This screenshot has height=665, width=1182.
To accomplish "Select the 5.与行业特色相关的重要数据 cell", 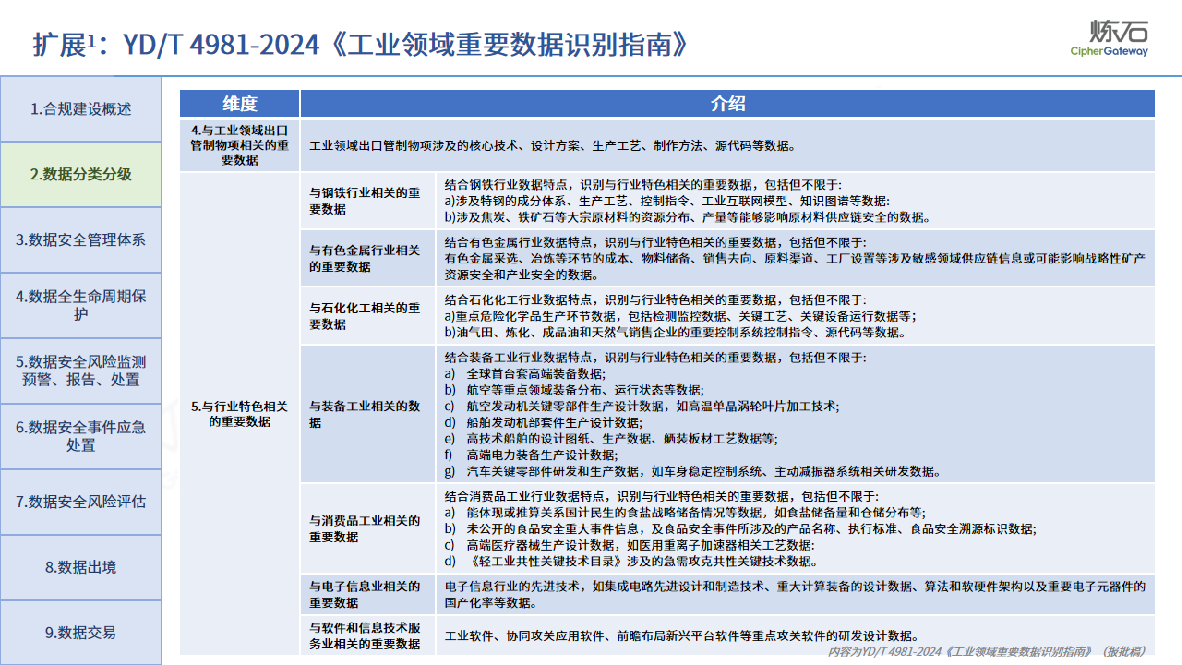I will coord(240,414).
